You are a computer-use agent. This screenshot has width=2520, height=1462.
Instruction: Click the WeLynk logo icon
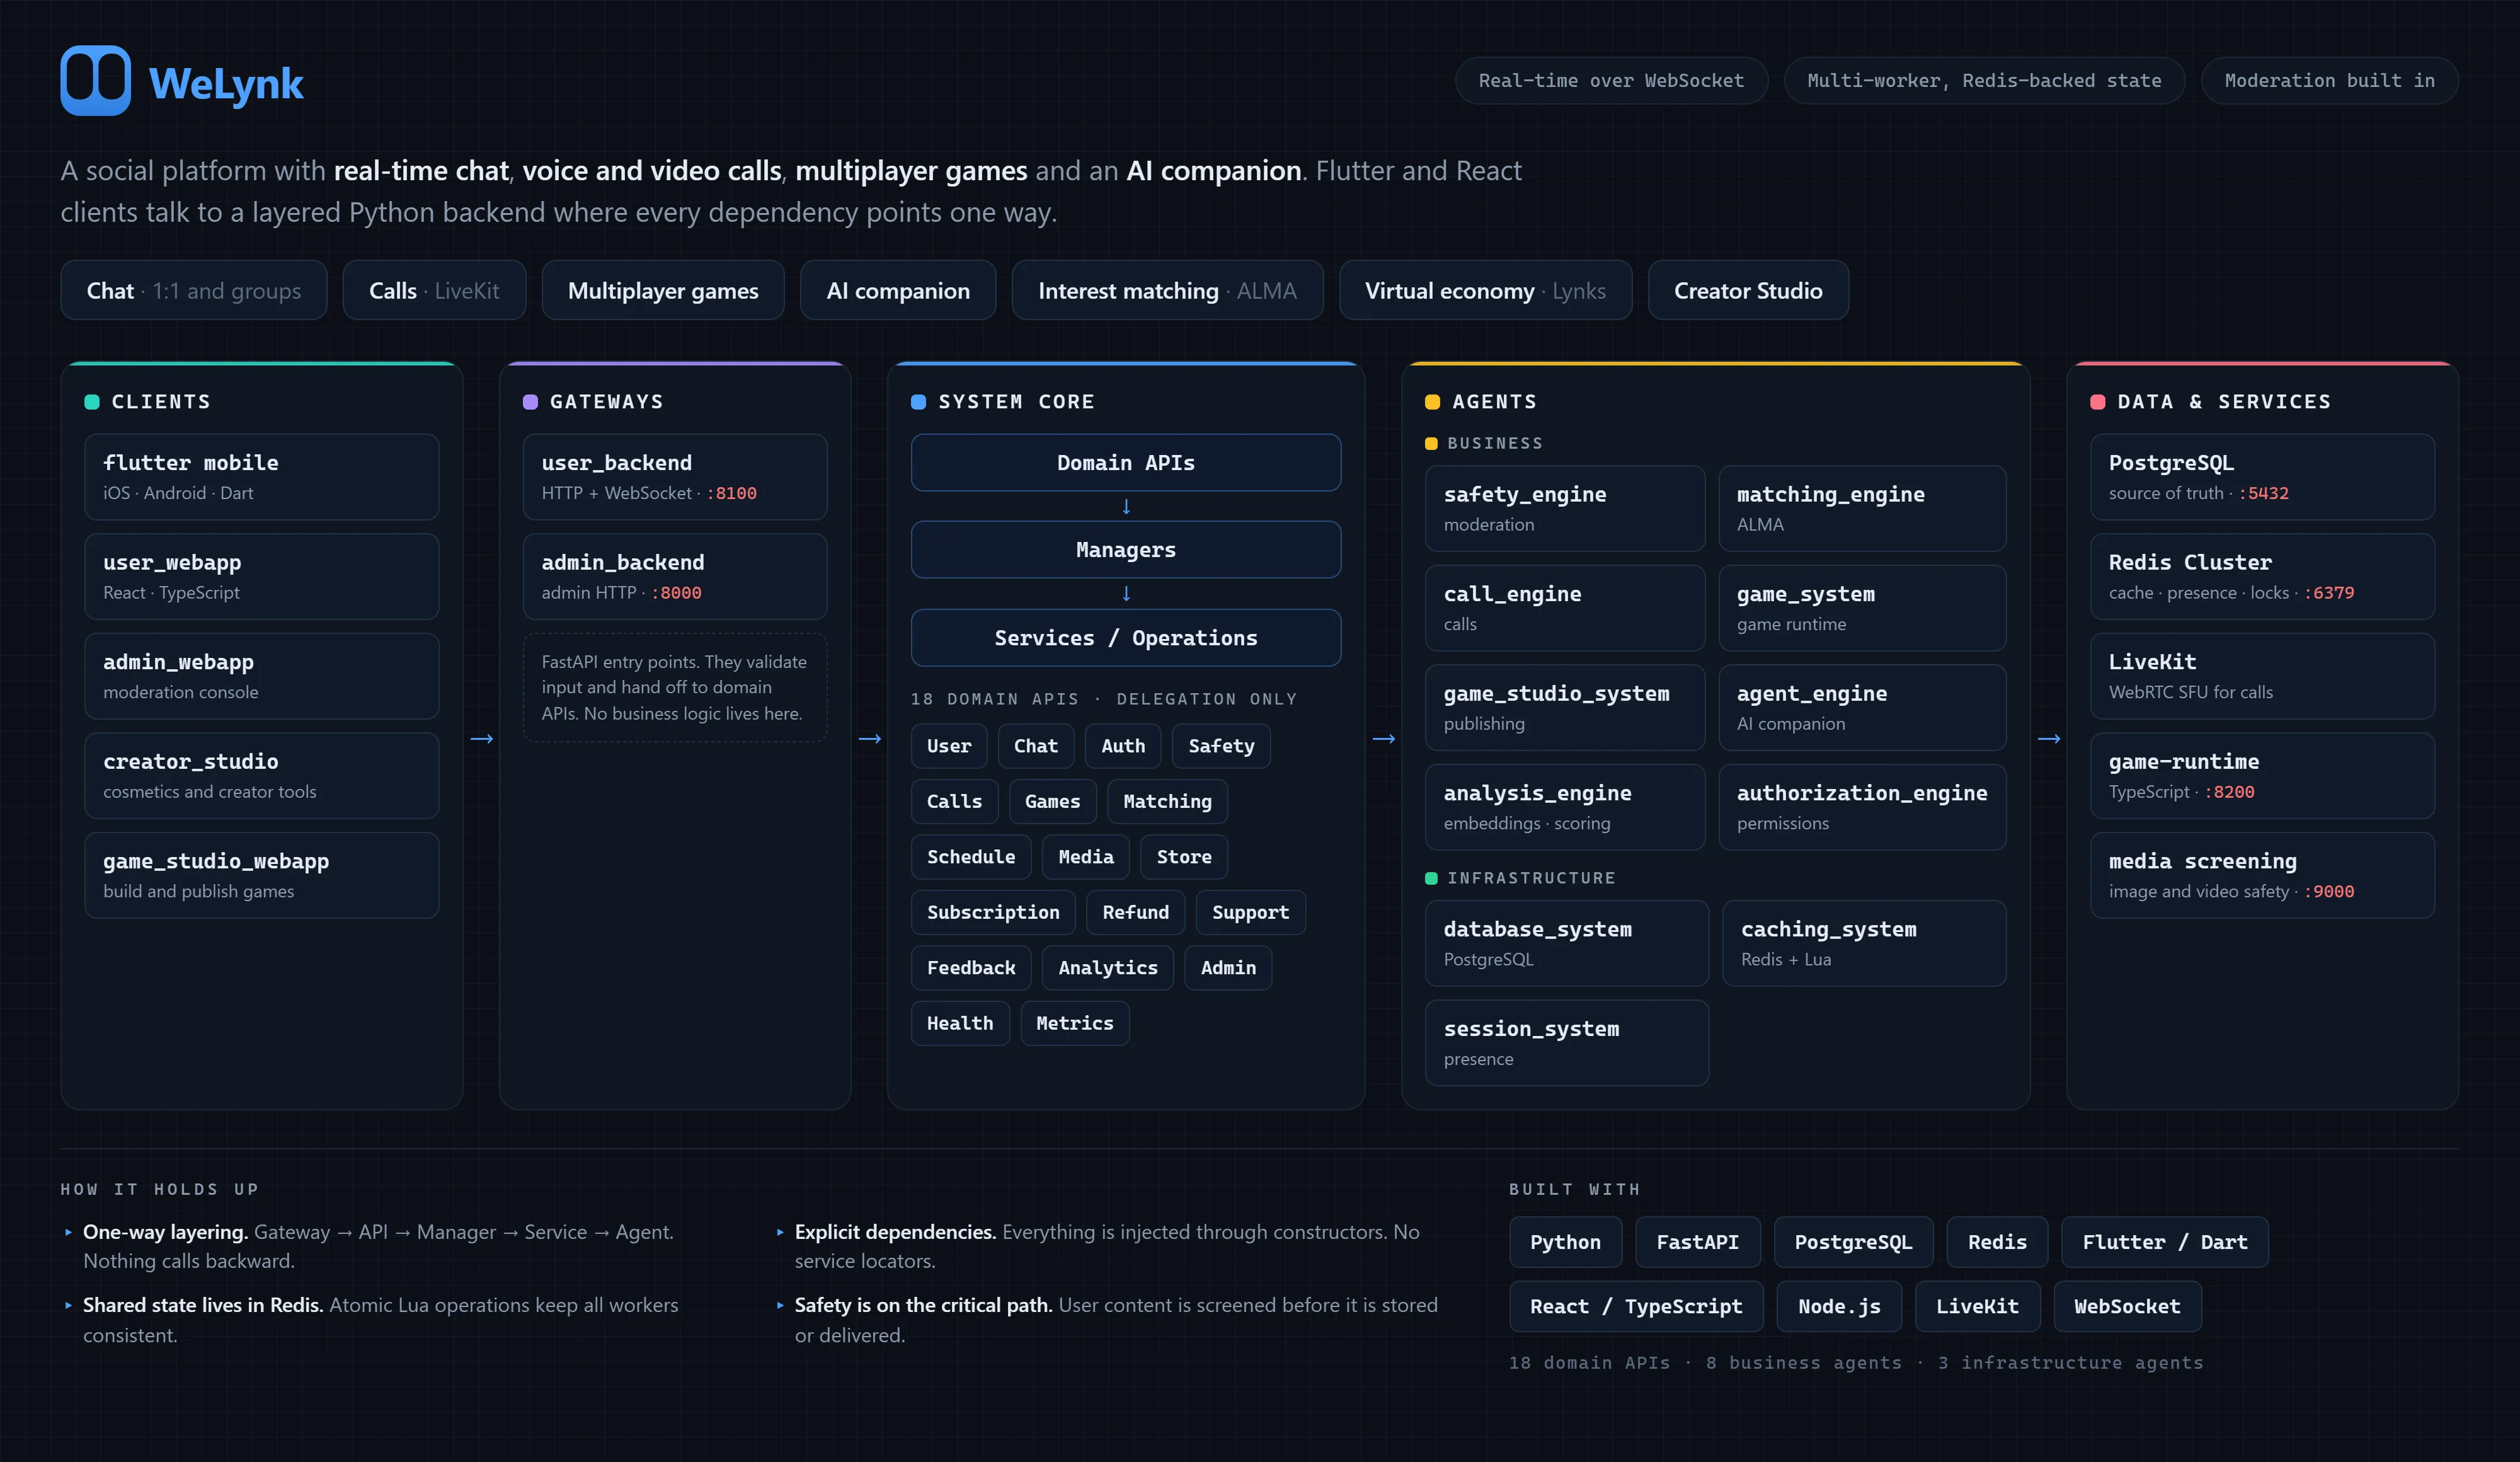[96, 80]
